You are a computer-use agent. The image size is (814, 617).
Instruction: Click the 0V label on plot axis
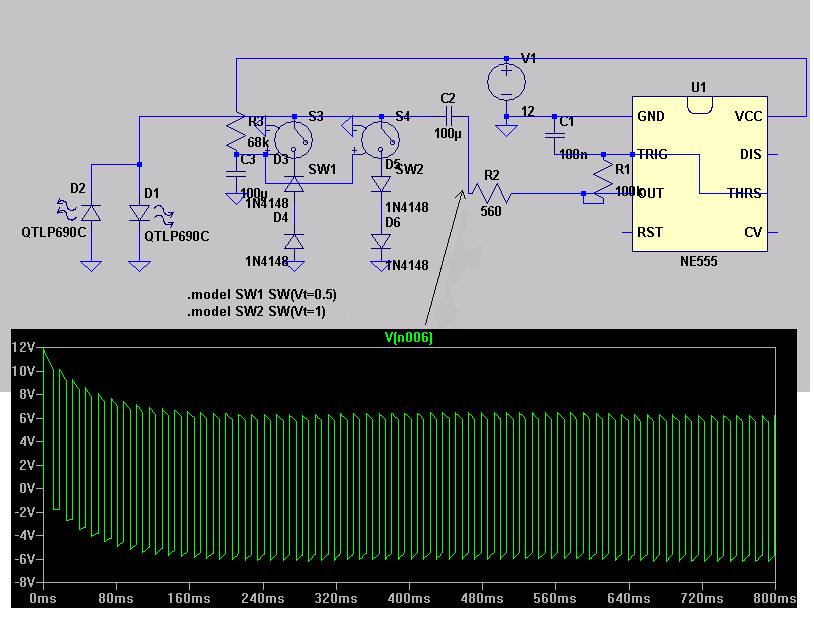(x=27, y=489)
